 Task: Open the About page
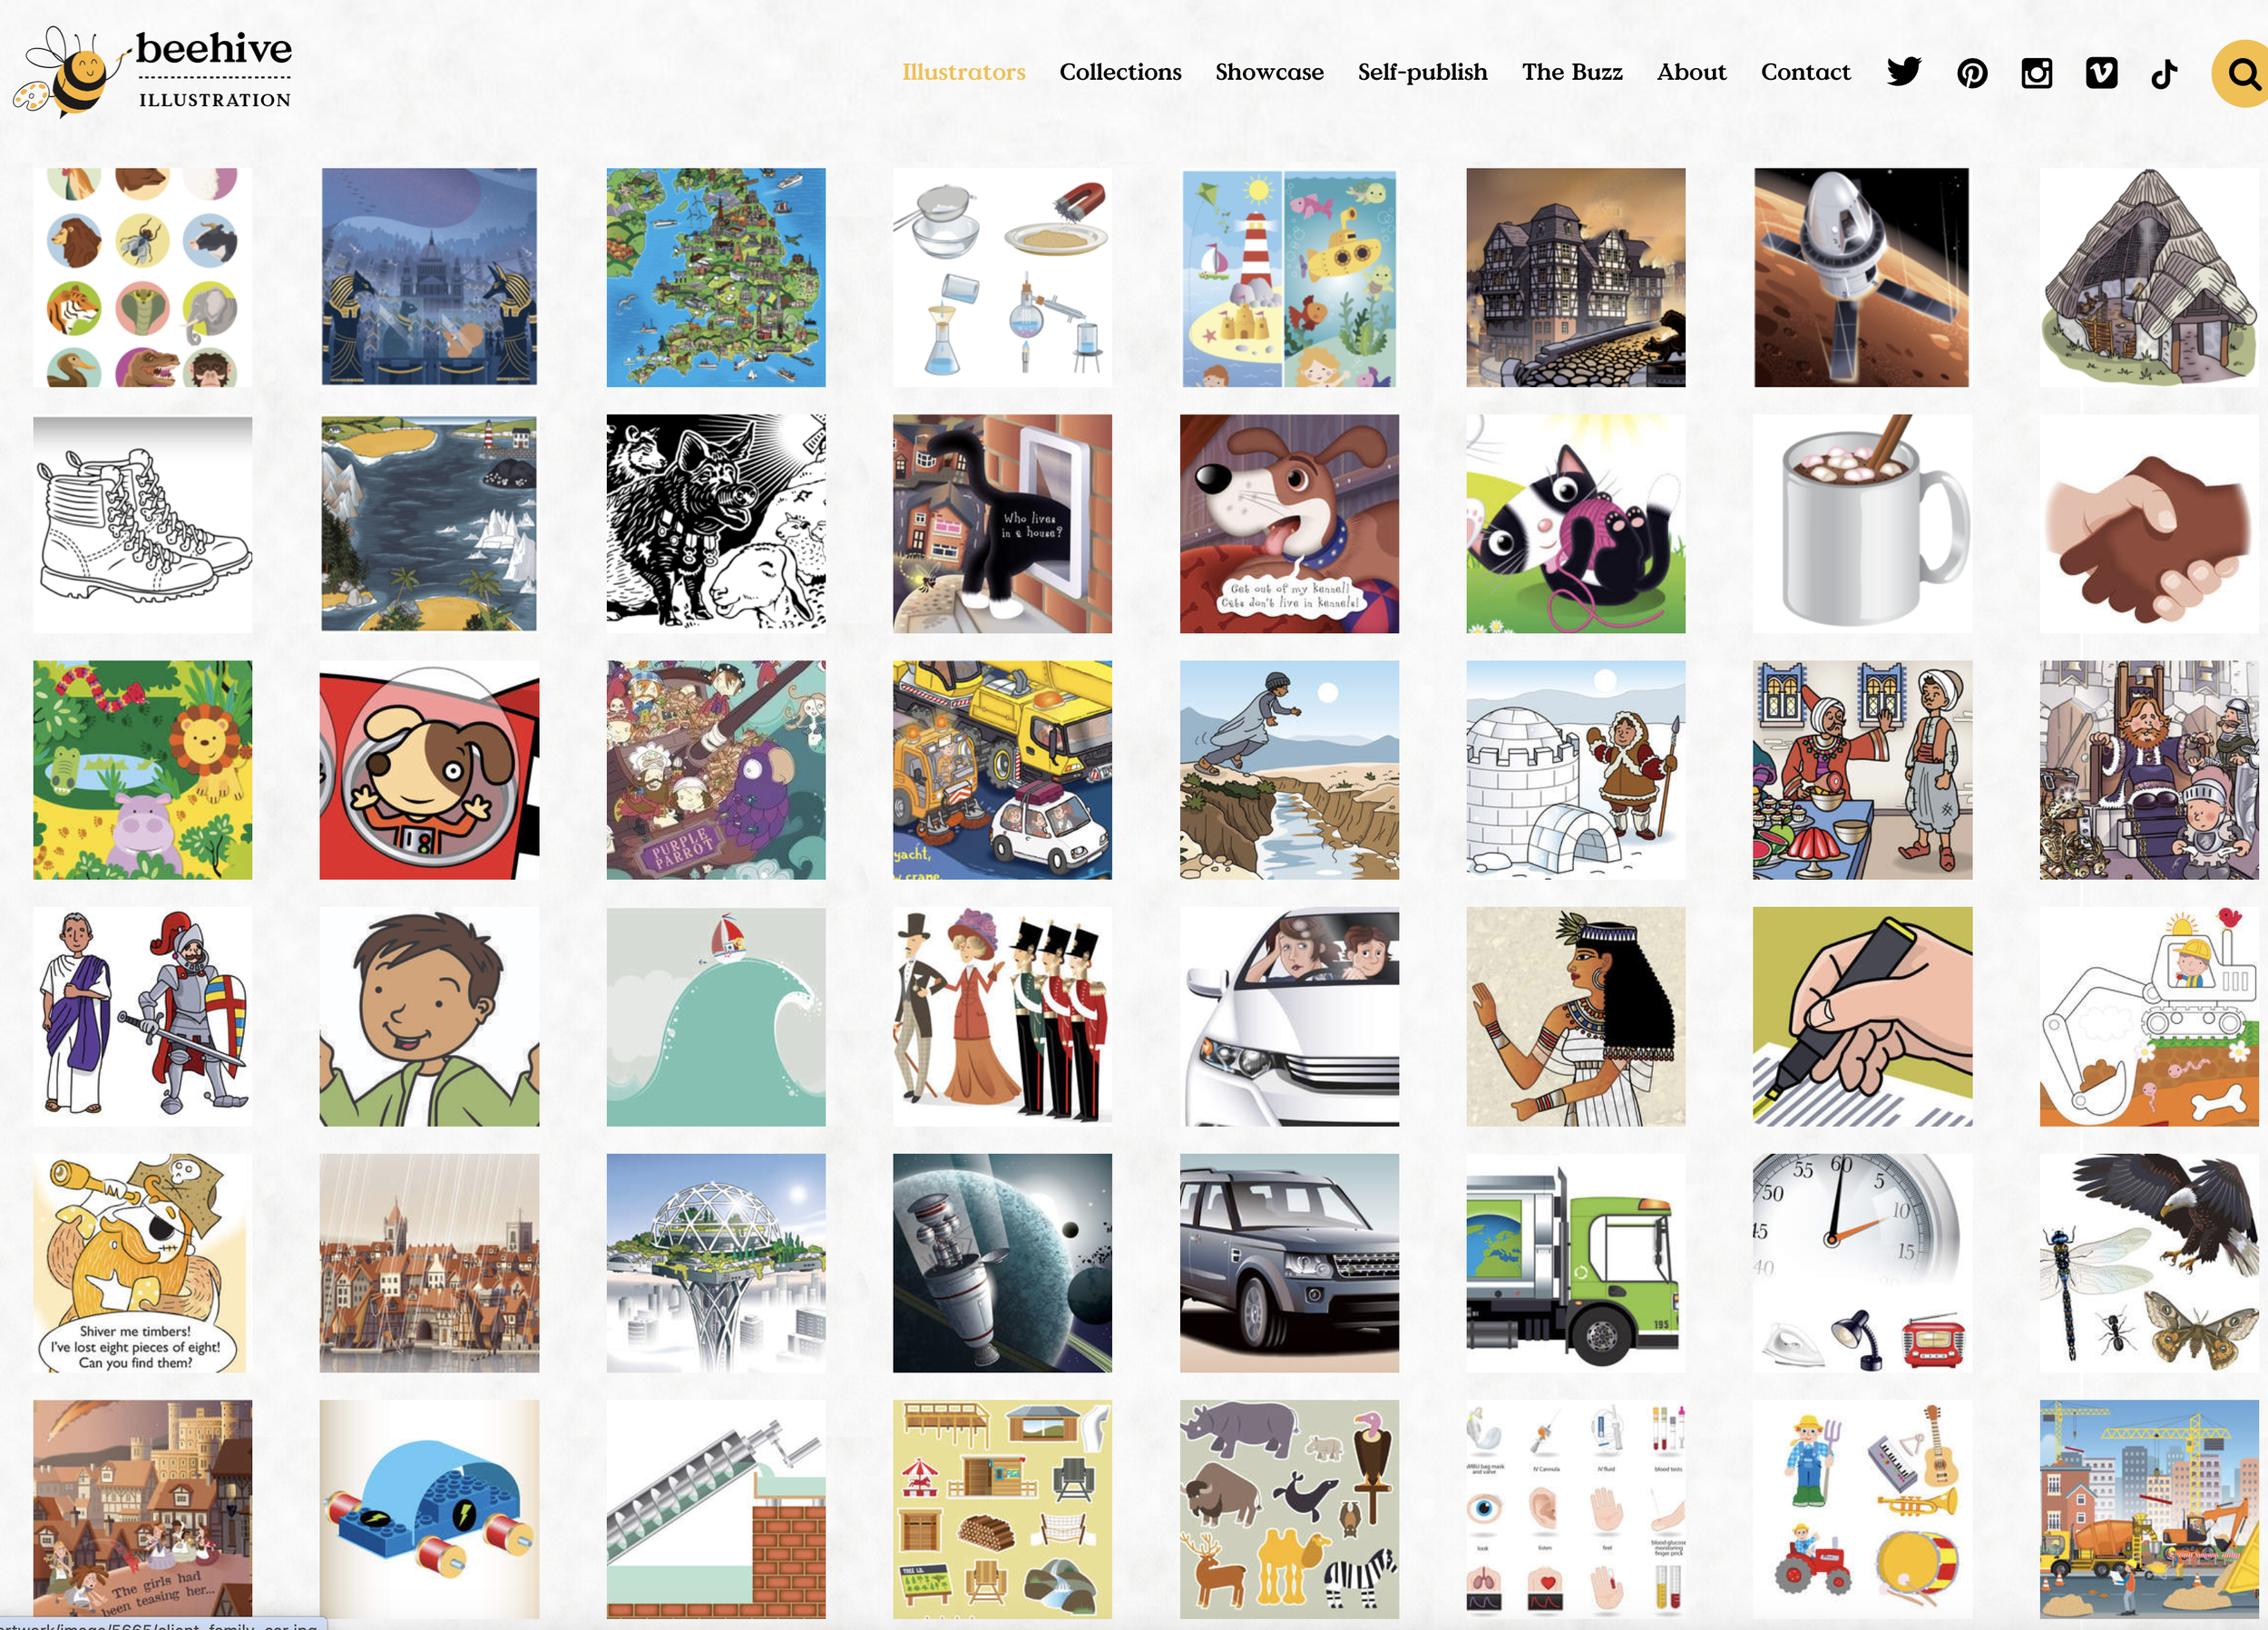[x=1691, y=72]
